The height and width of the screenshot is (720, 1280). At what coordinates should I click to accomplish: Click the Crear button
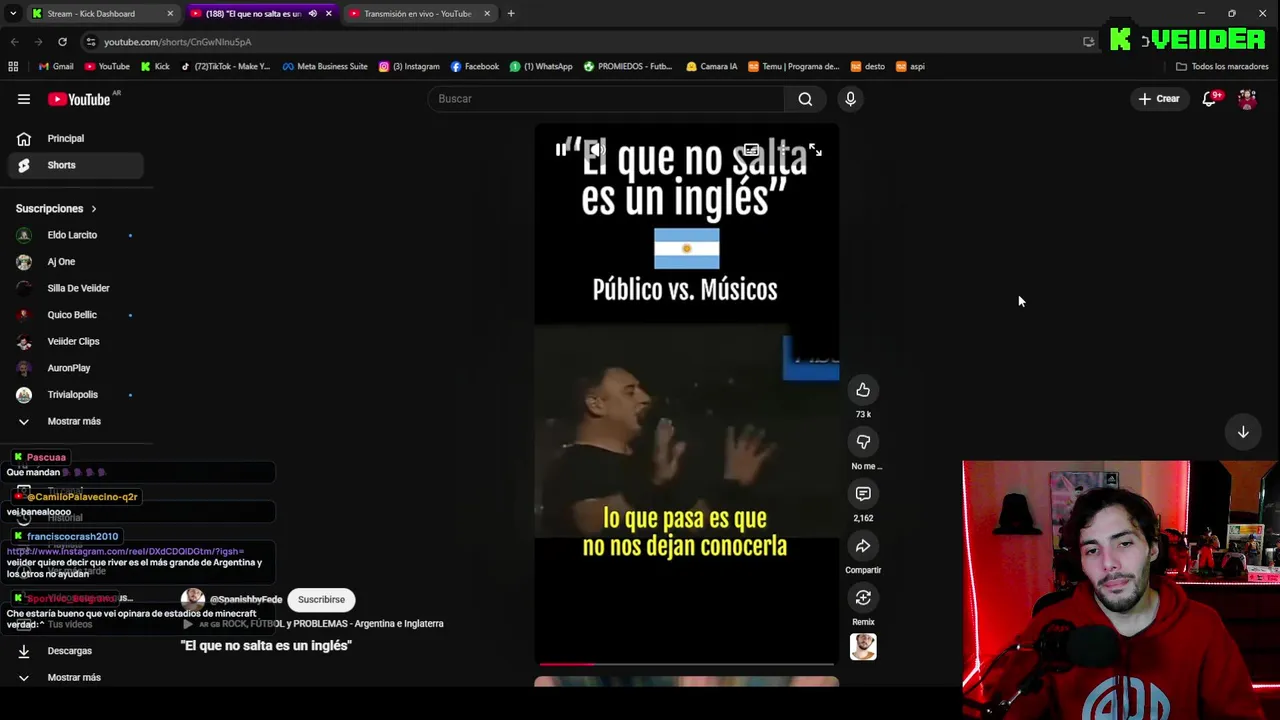coord(1159,99)
